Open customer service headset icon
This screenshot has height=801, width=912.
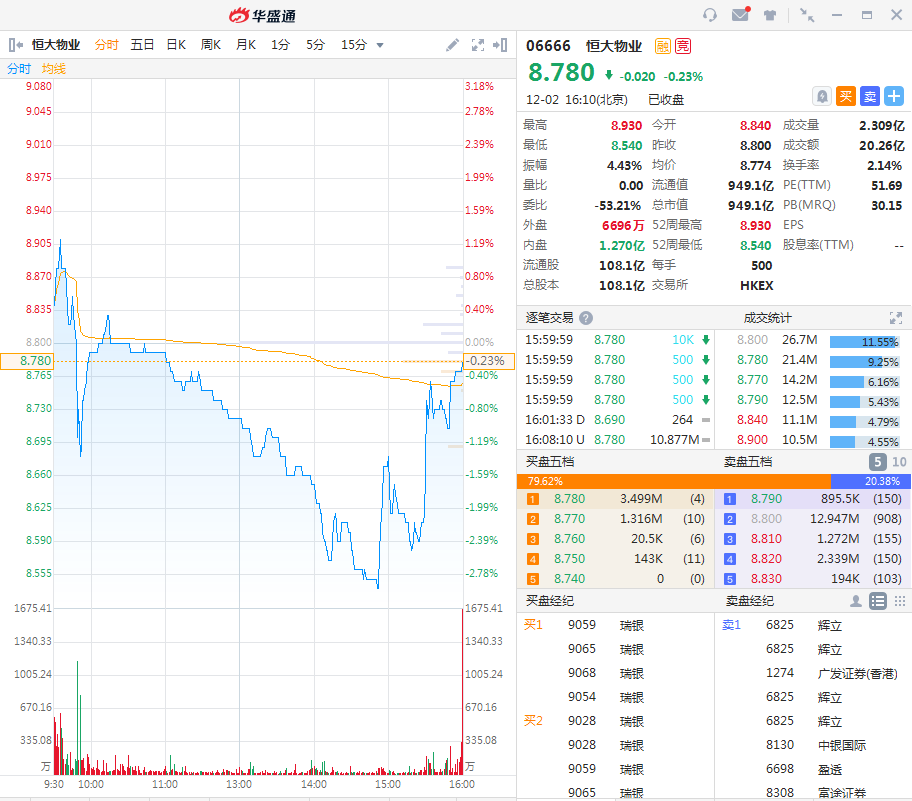point(710,15)
